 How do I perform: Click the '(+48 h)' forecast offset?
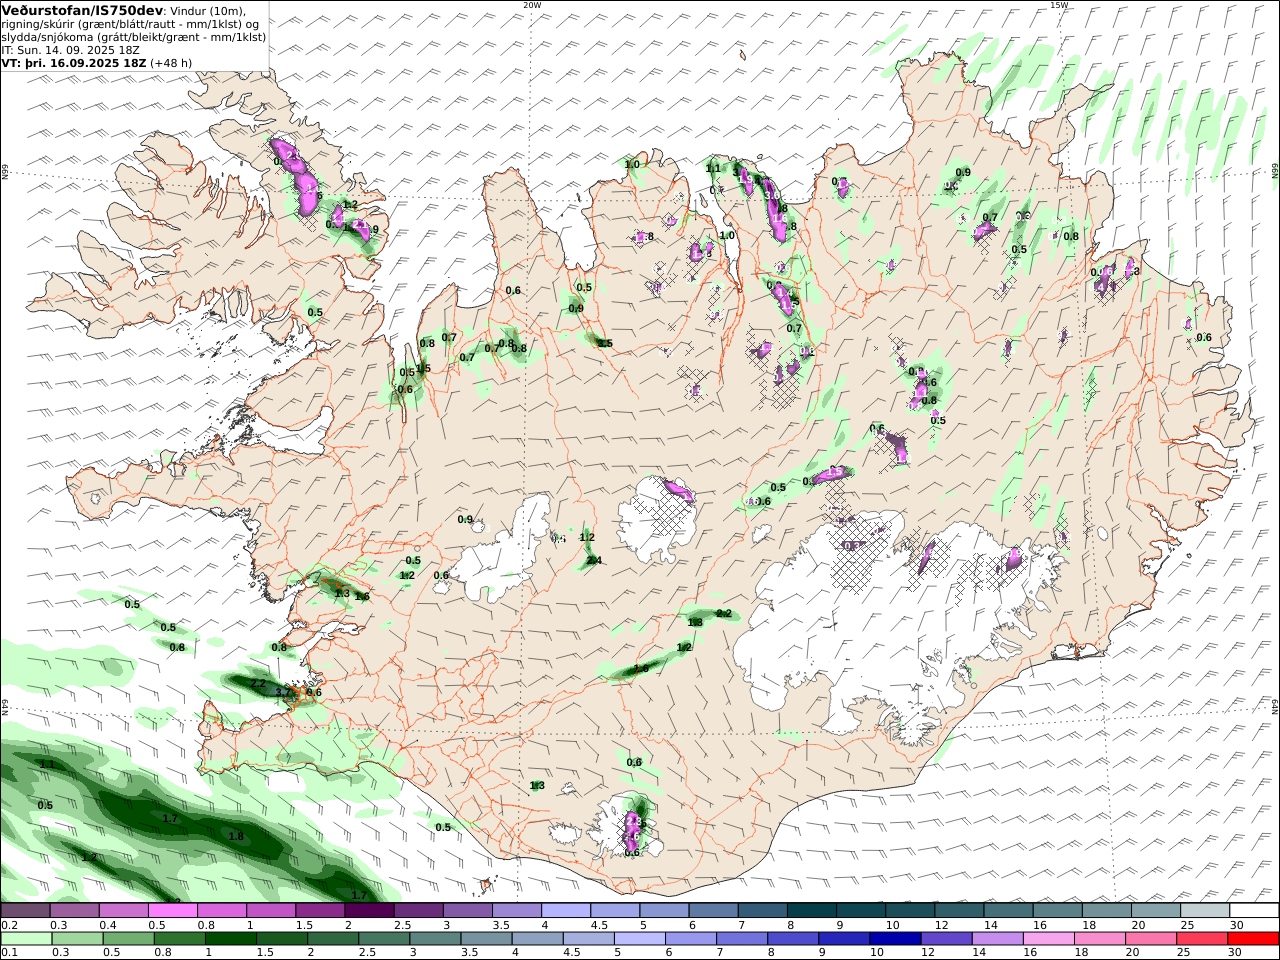[171, 62]
